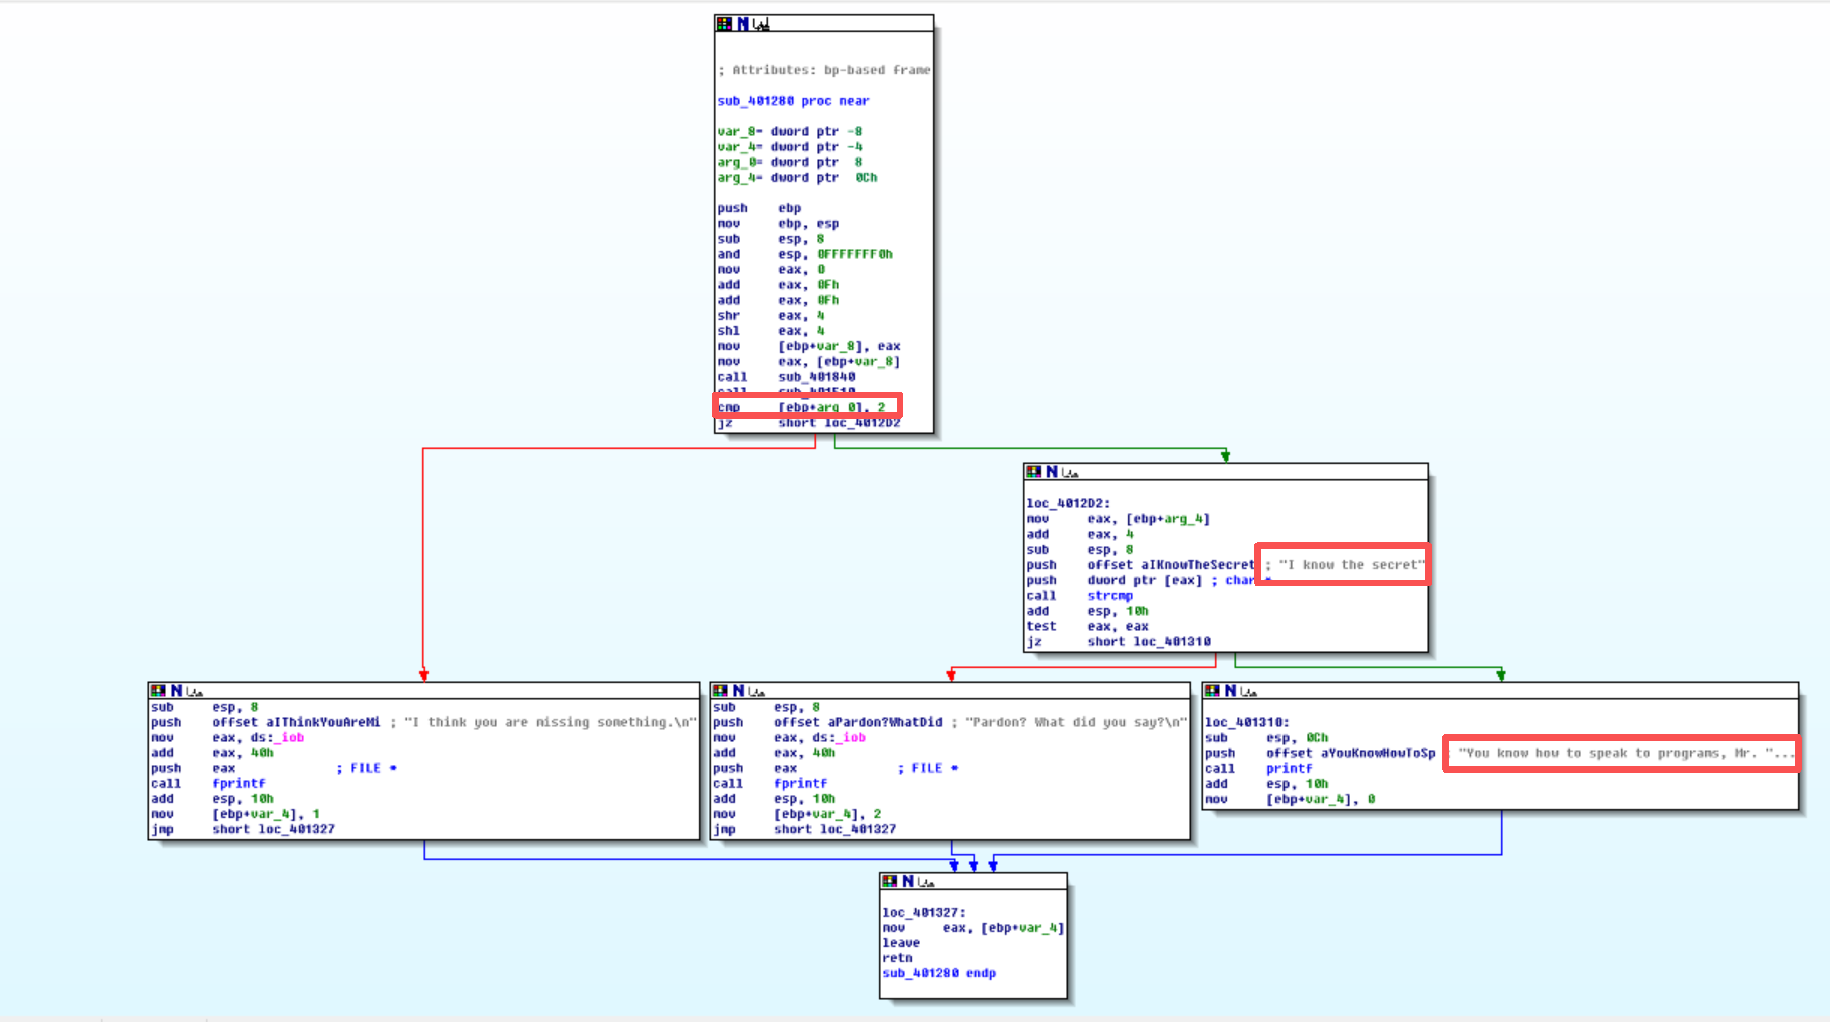Click the graph icon on the sub_401280 entry node
This screenshot has height=1022, width=1830.
(x=761, y=24)
